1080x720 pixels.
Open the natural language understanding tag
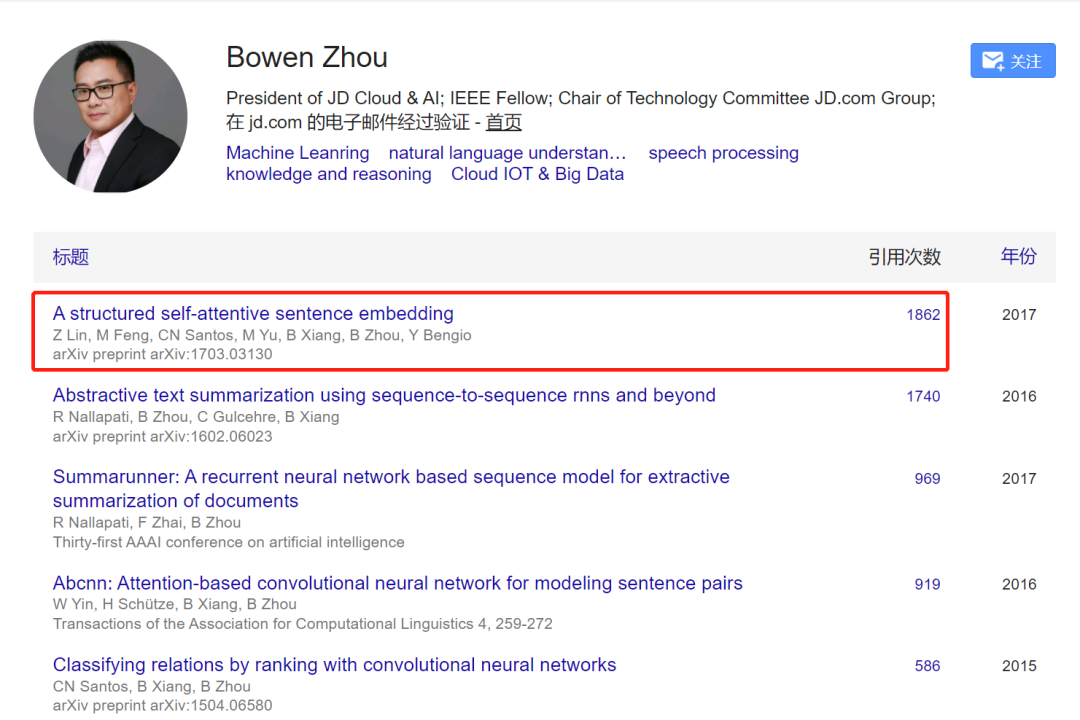507,153
